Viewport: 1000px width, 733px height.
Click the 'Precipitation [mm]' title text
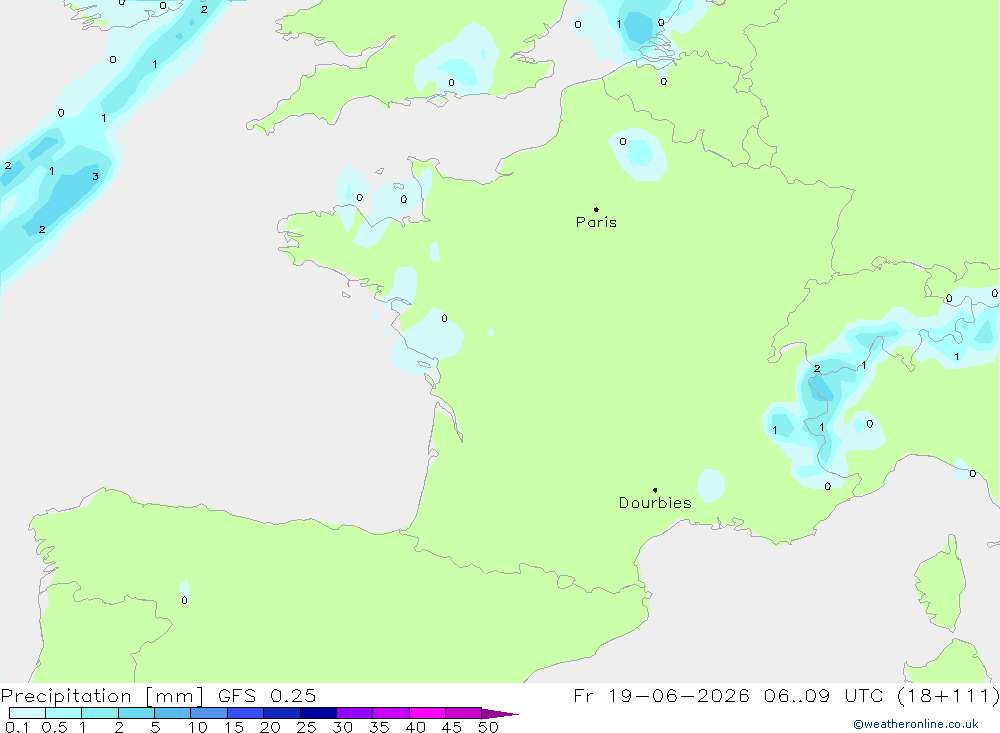point(102,696)
